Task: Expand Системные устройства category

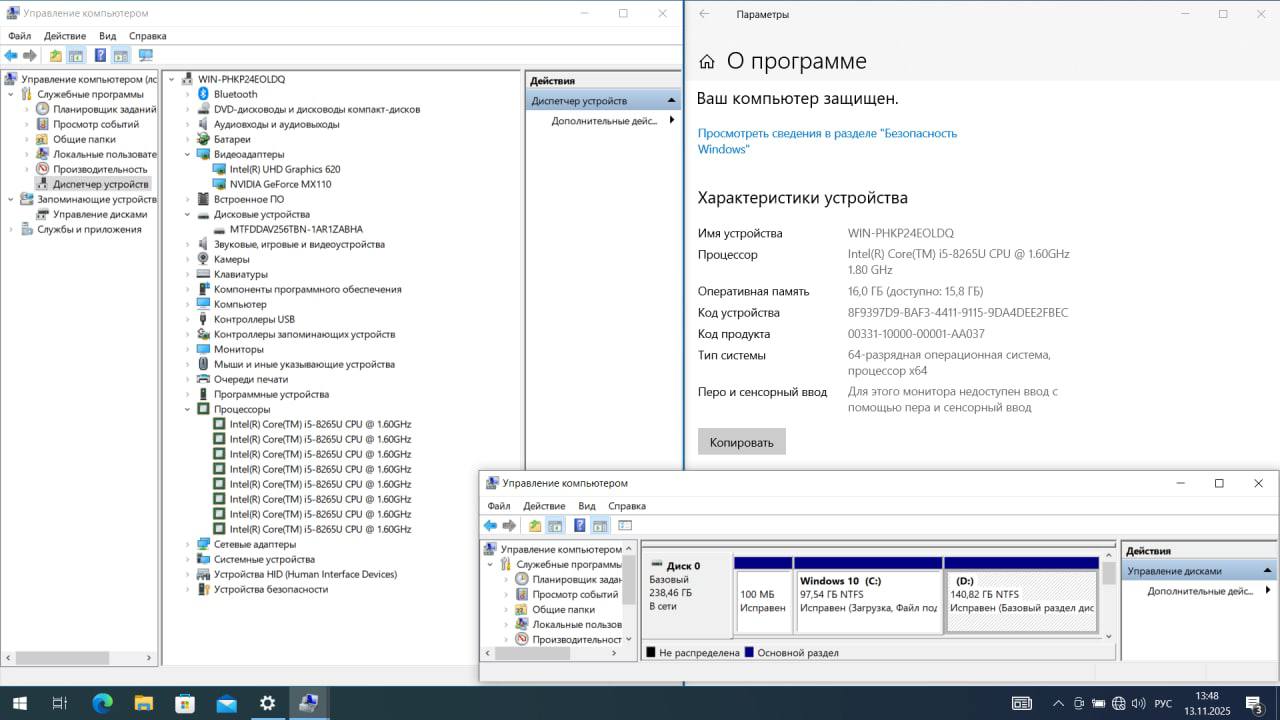Action: coord(187,559)
